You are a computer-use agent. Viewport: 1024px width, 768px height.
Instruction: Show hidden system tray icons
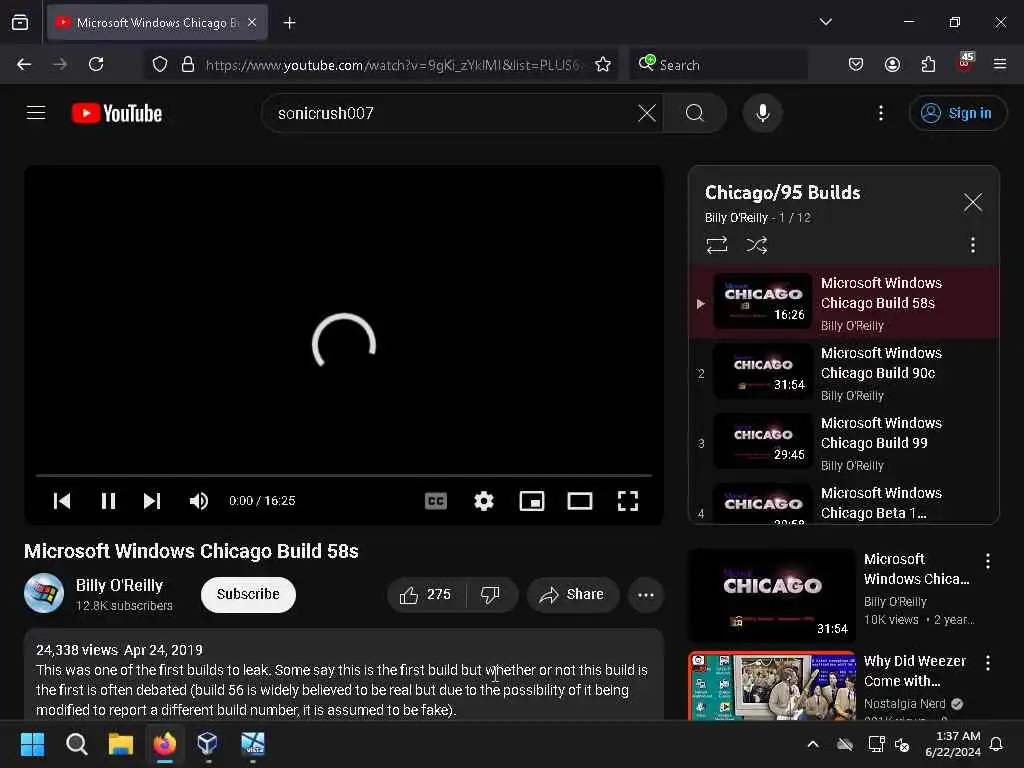click(813, 744)
